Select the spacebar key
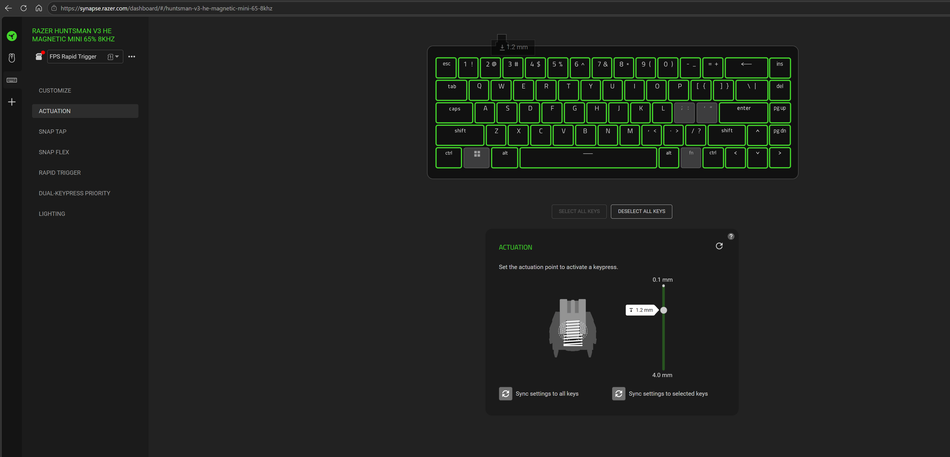The image size is (950, 457). (588, 158)
